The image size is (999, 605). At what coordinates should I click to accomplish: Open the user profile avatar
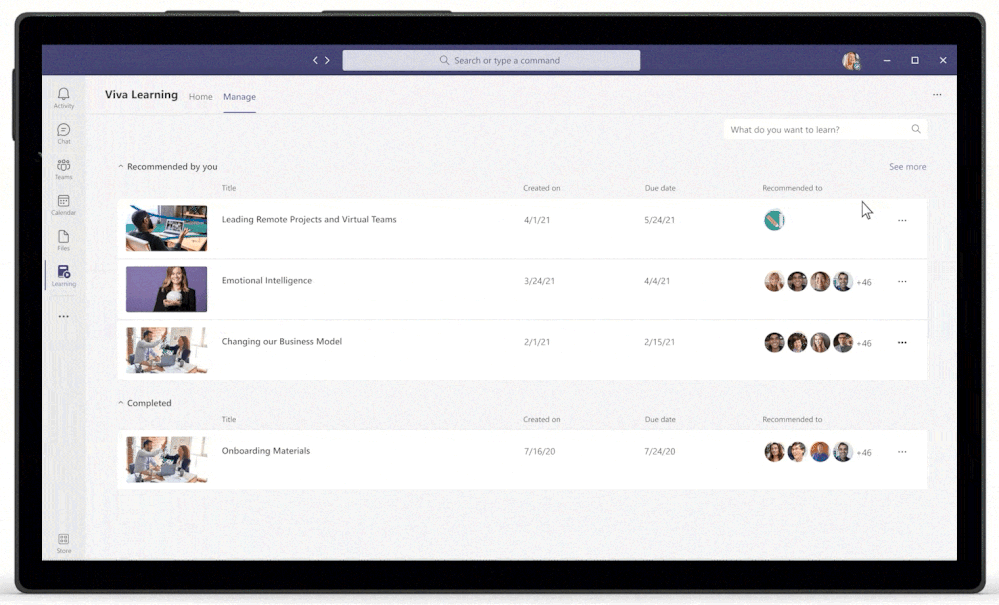pyautogui.click(x=851, y=60)
